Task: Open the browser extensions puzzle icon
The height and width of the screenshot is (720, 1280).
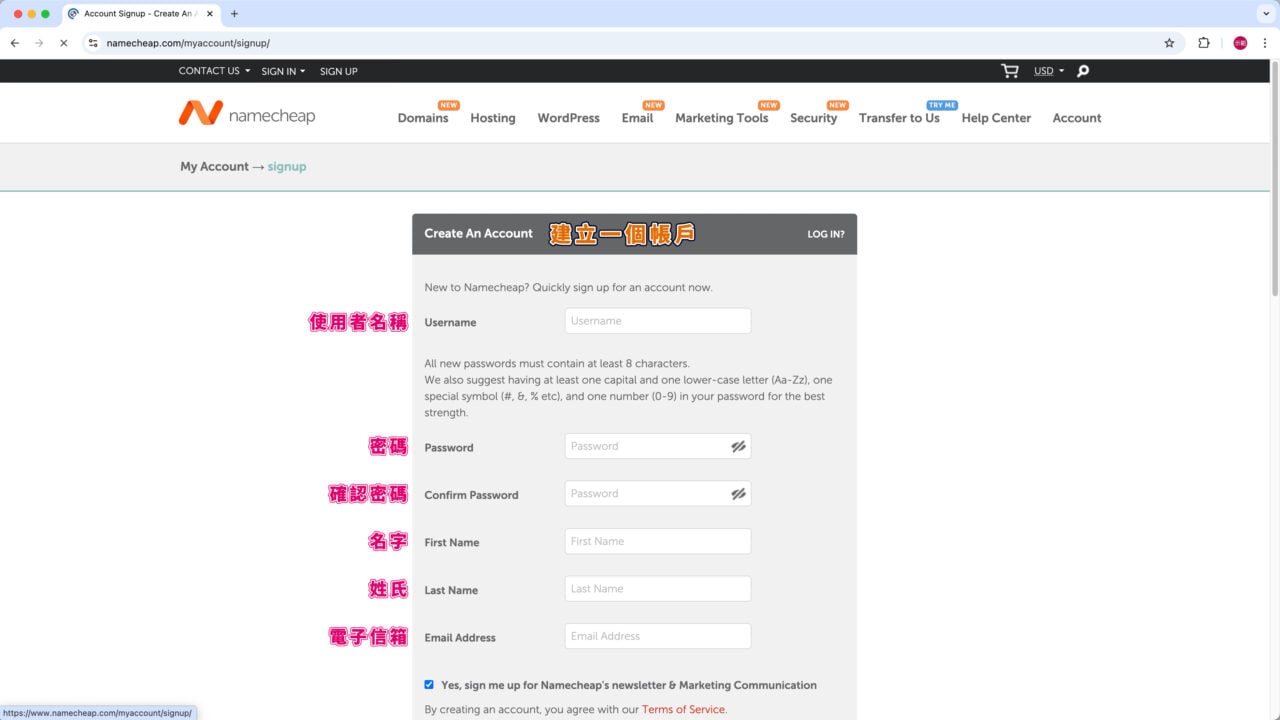Action: coord(1204,43)
